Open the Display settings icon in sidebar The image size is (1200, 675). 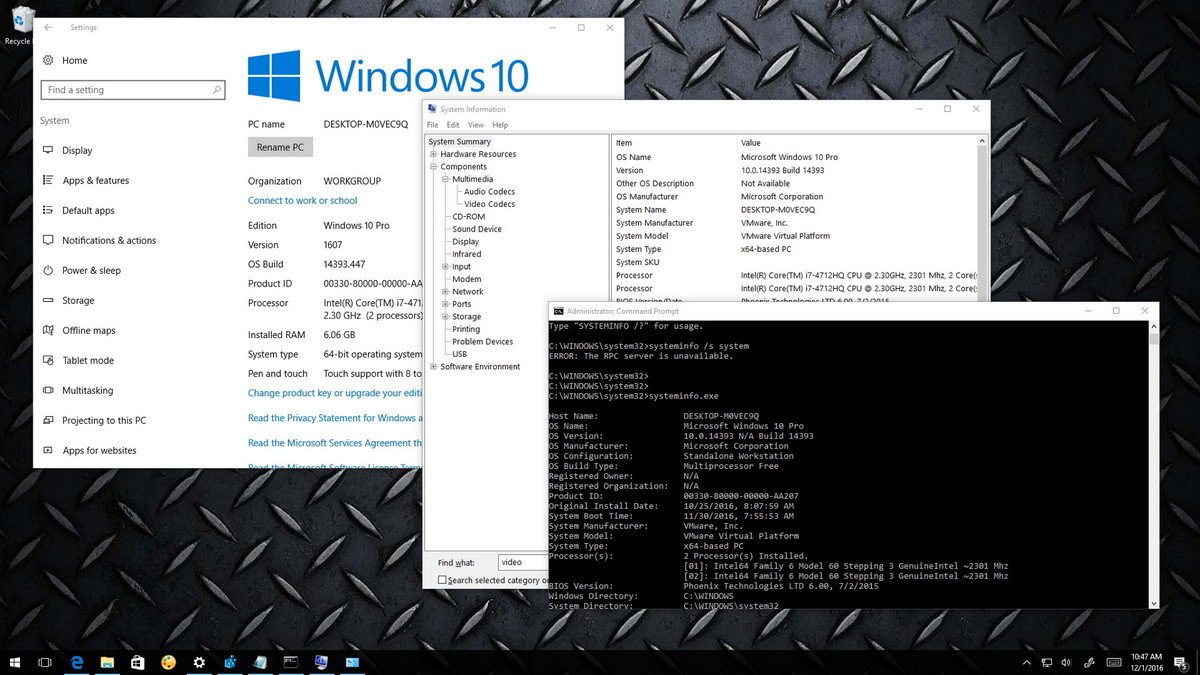(48, 151)
